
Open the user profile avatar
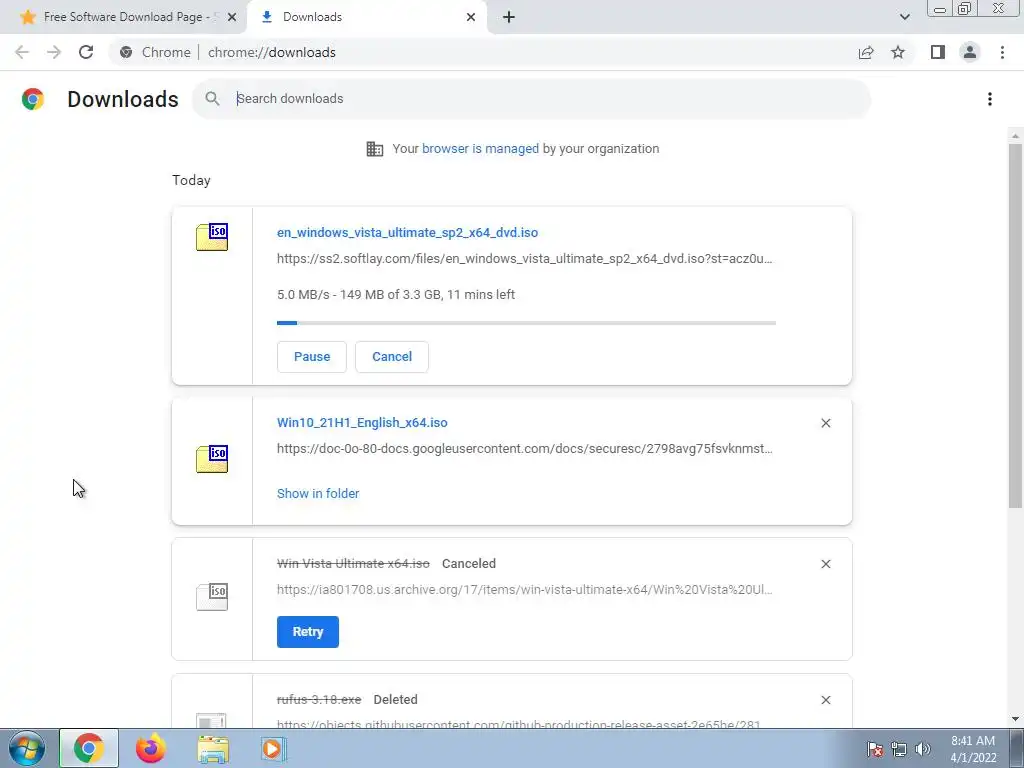click(970, 52)
